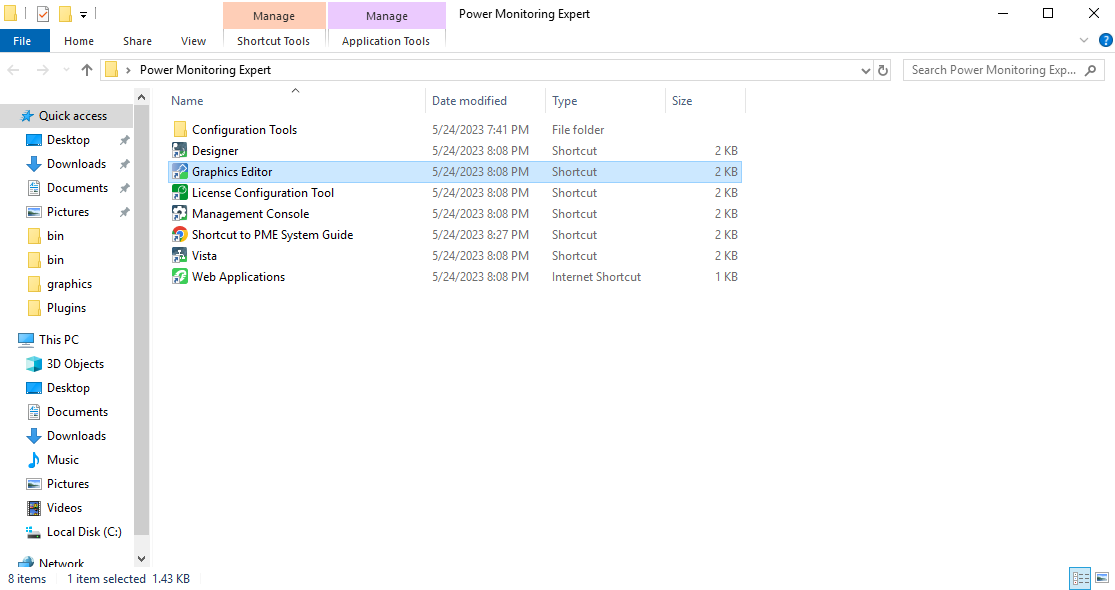Open the Application Tools tab
This screenshot has height=590, width=1115.
click(x=386, y=41)
